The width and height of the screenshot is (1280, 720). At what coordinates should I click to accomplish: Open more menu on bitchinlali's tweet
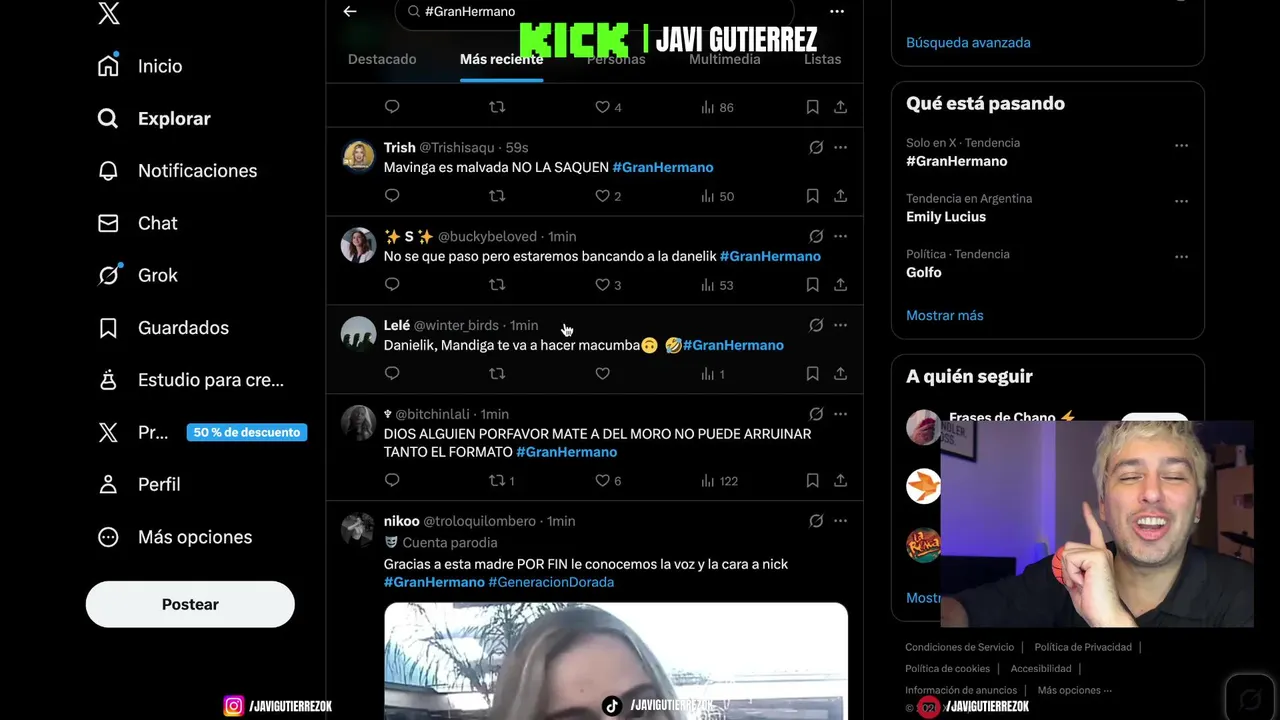pyautogui.click(x=840, y=414)
